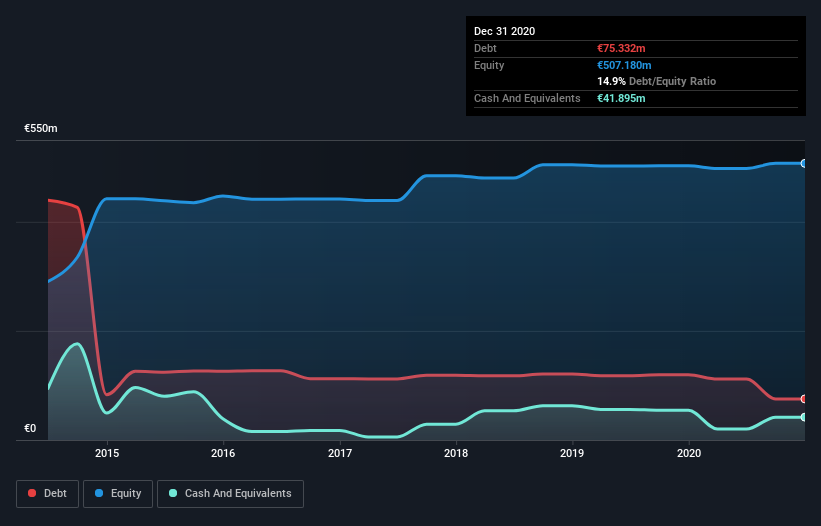Click the Equity label in the tooltip
This screenshot has width=821, height=526.
pos(489,65)
